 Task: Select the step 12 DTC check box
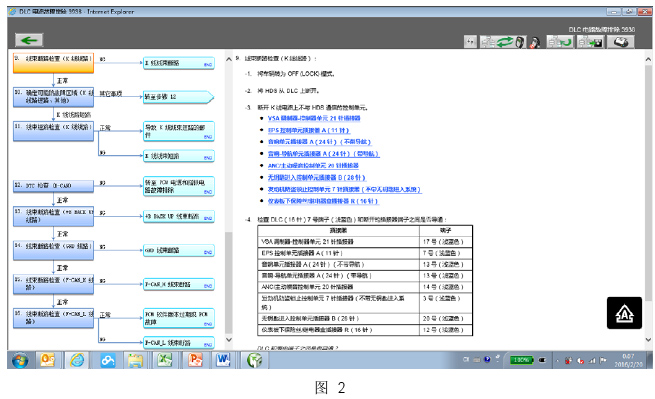[53, 186]
